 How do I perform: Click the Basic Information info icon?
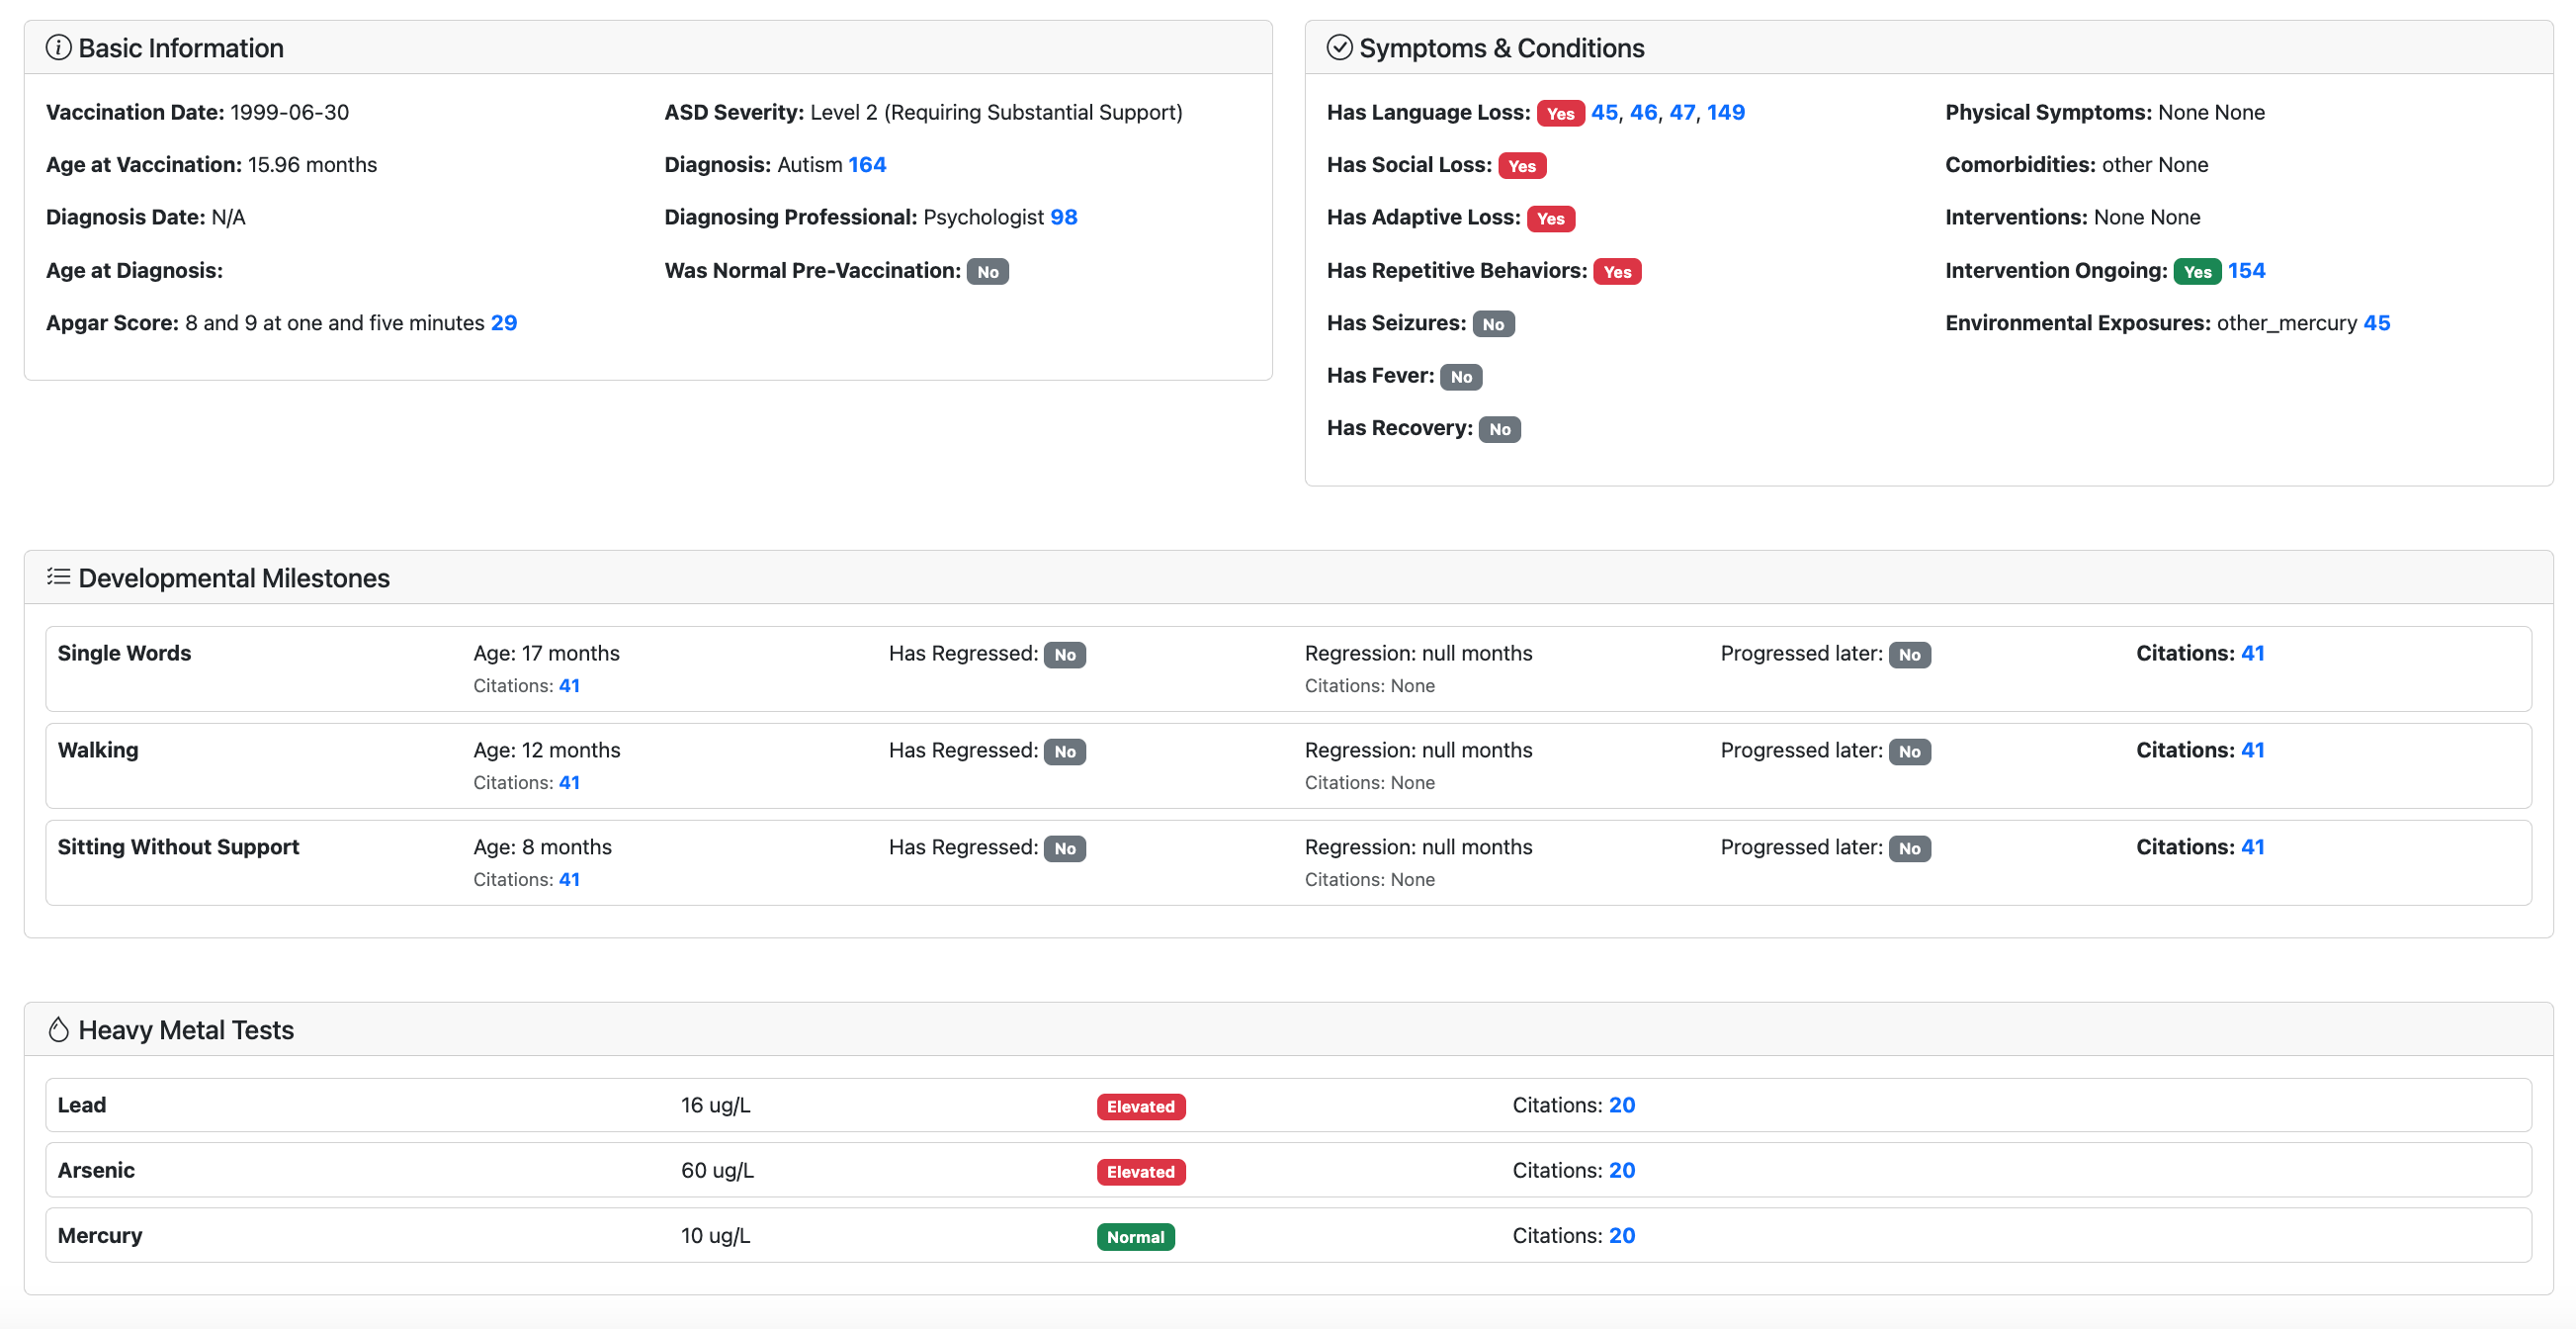click(58, 48)
